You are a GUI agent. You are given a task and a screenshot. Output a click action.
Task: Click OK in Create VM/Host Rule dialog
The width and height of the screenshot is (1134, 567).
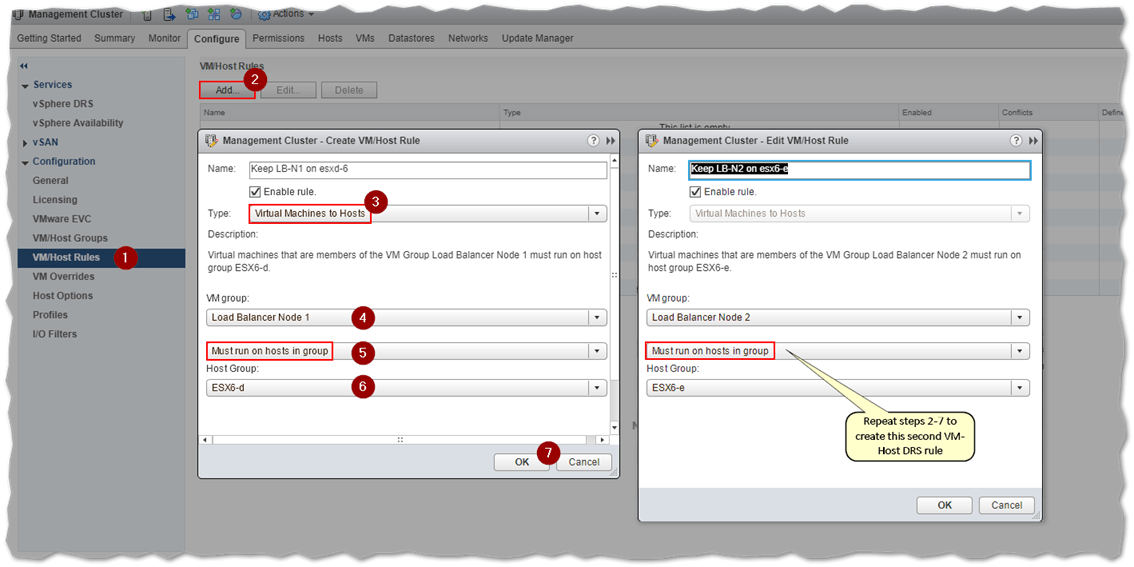522,462
